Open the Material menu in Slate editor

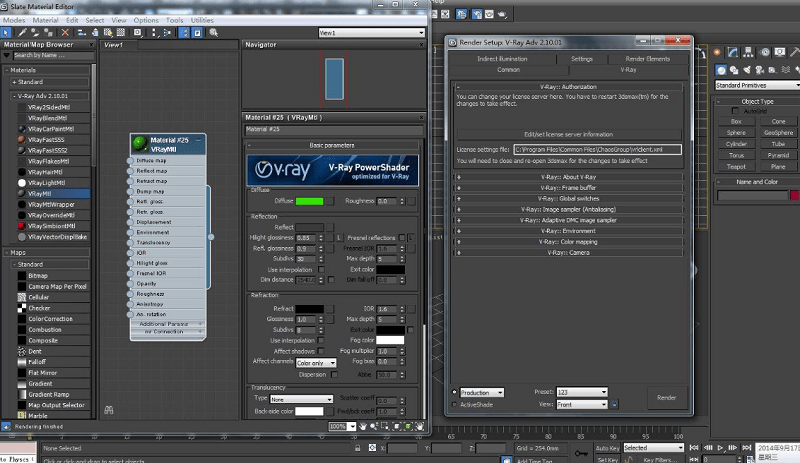(45, 20)
